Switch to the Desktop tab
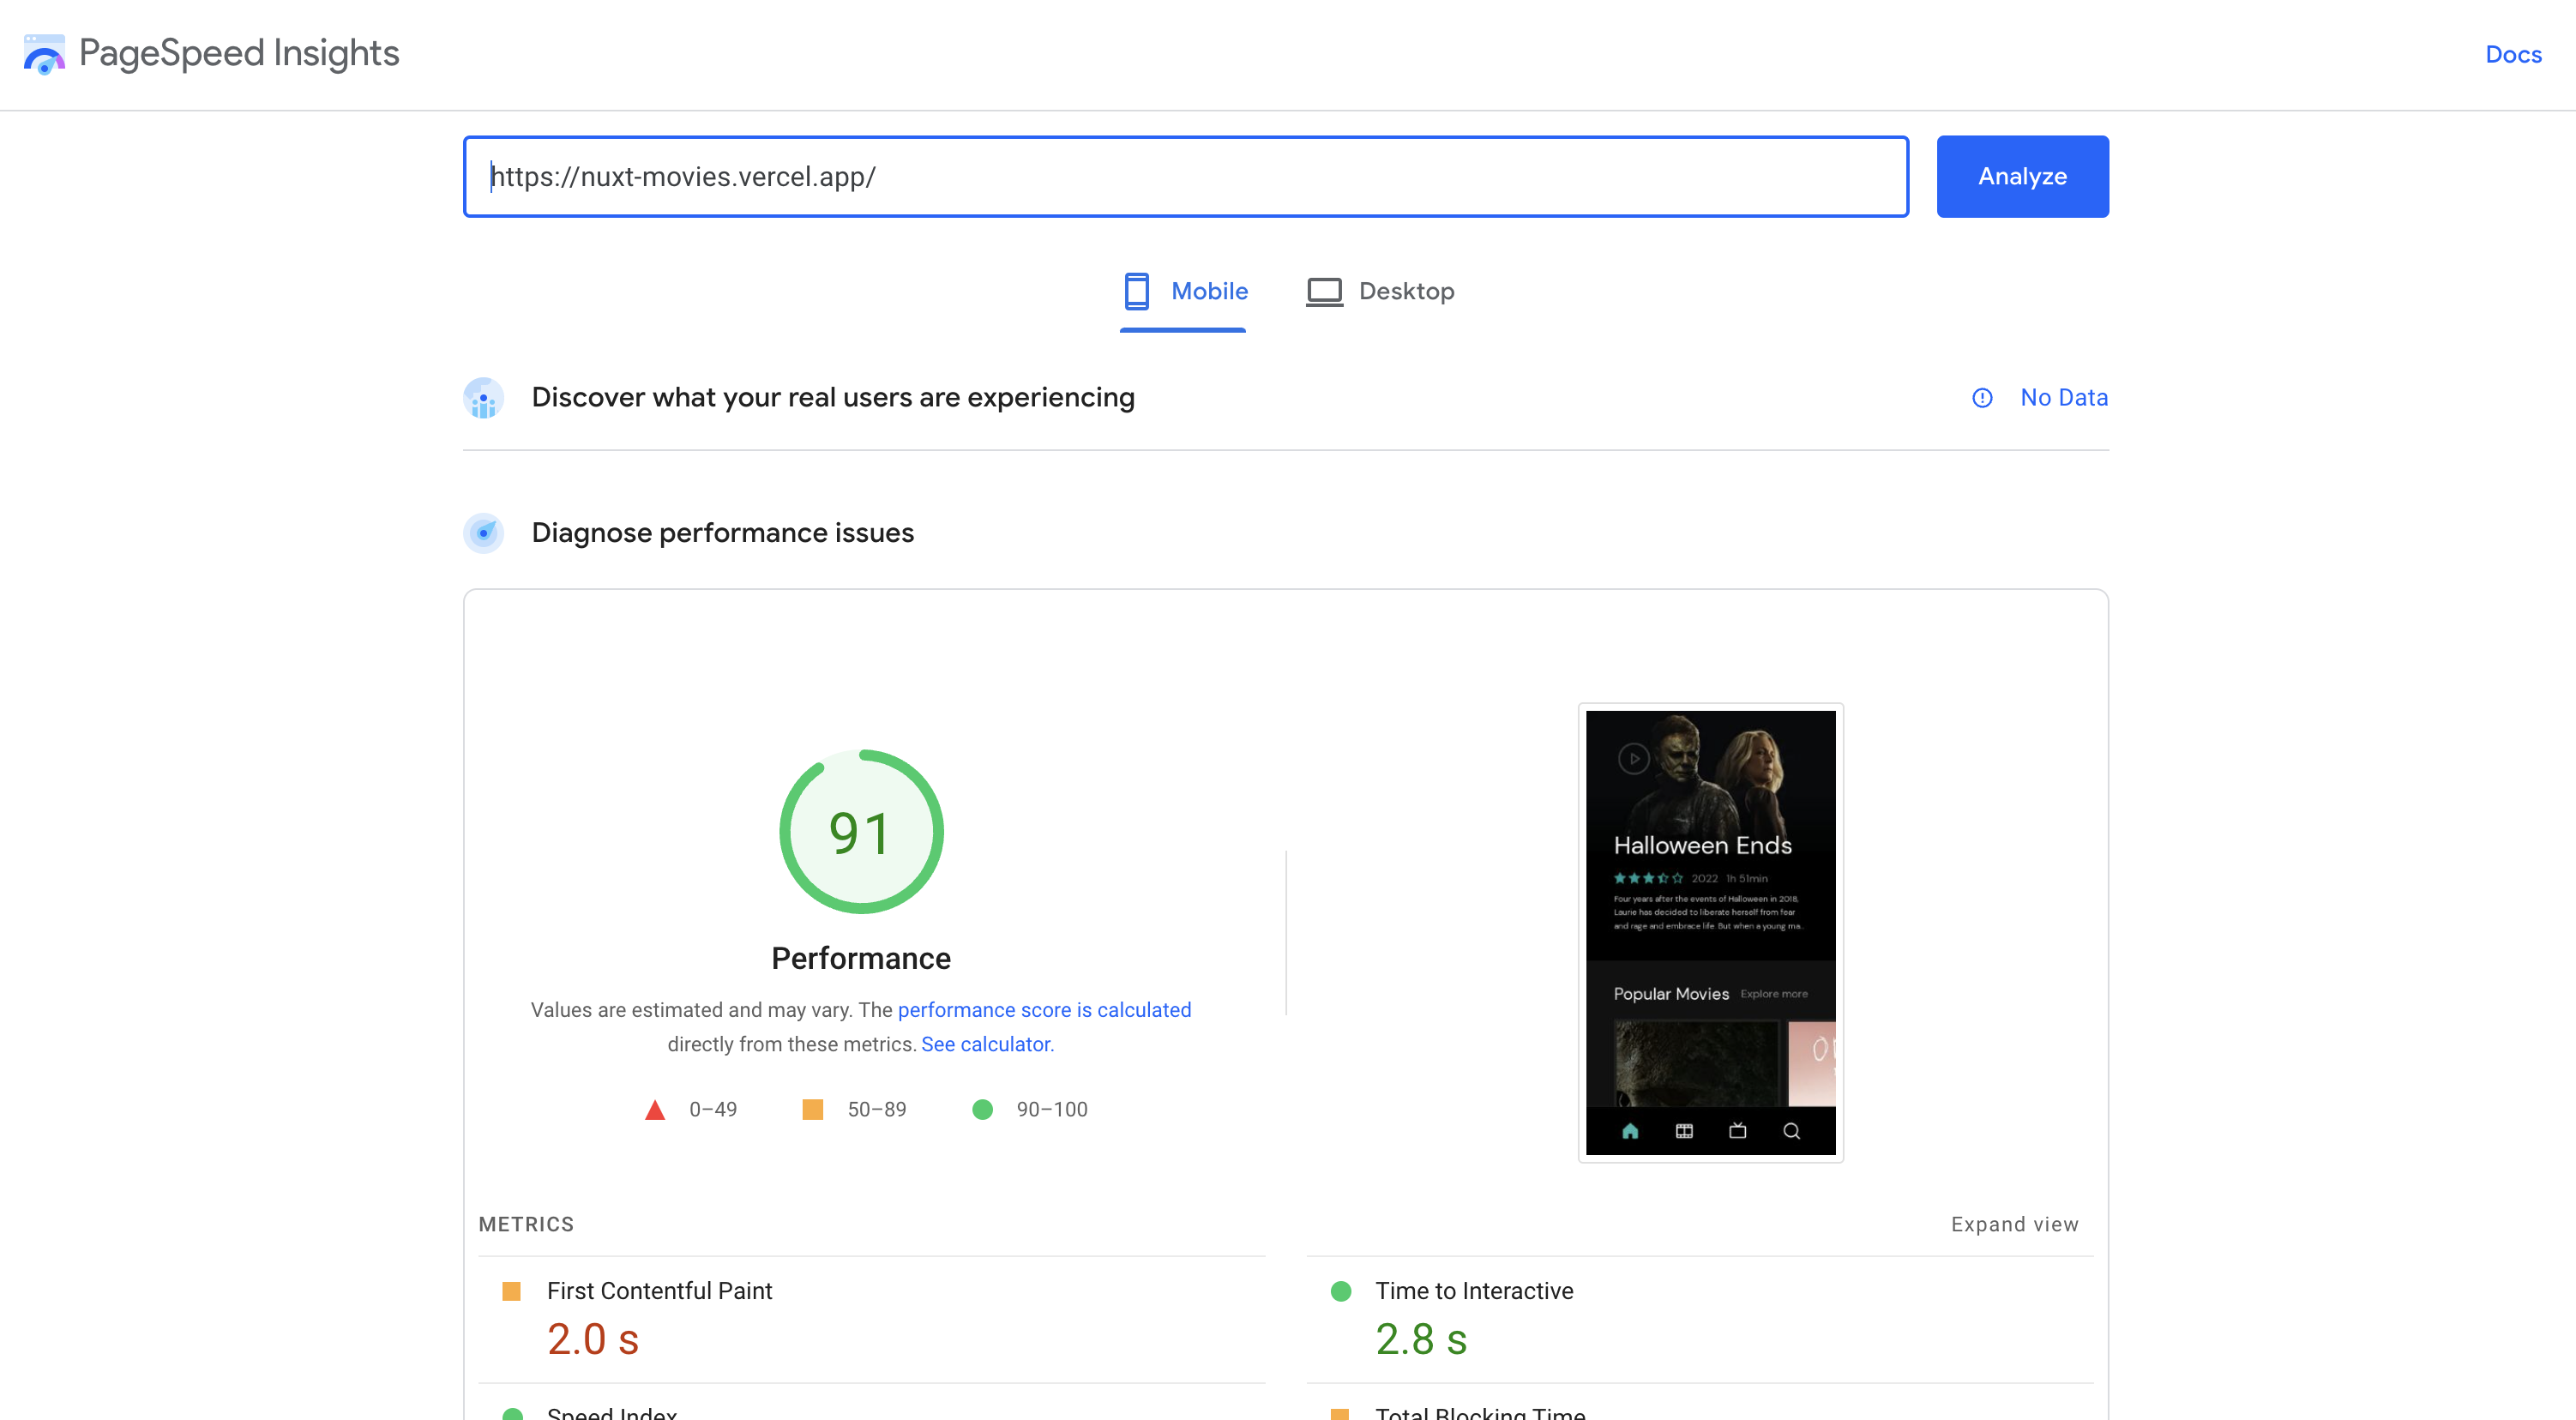 [x=1380, y=291]
